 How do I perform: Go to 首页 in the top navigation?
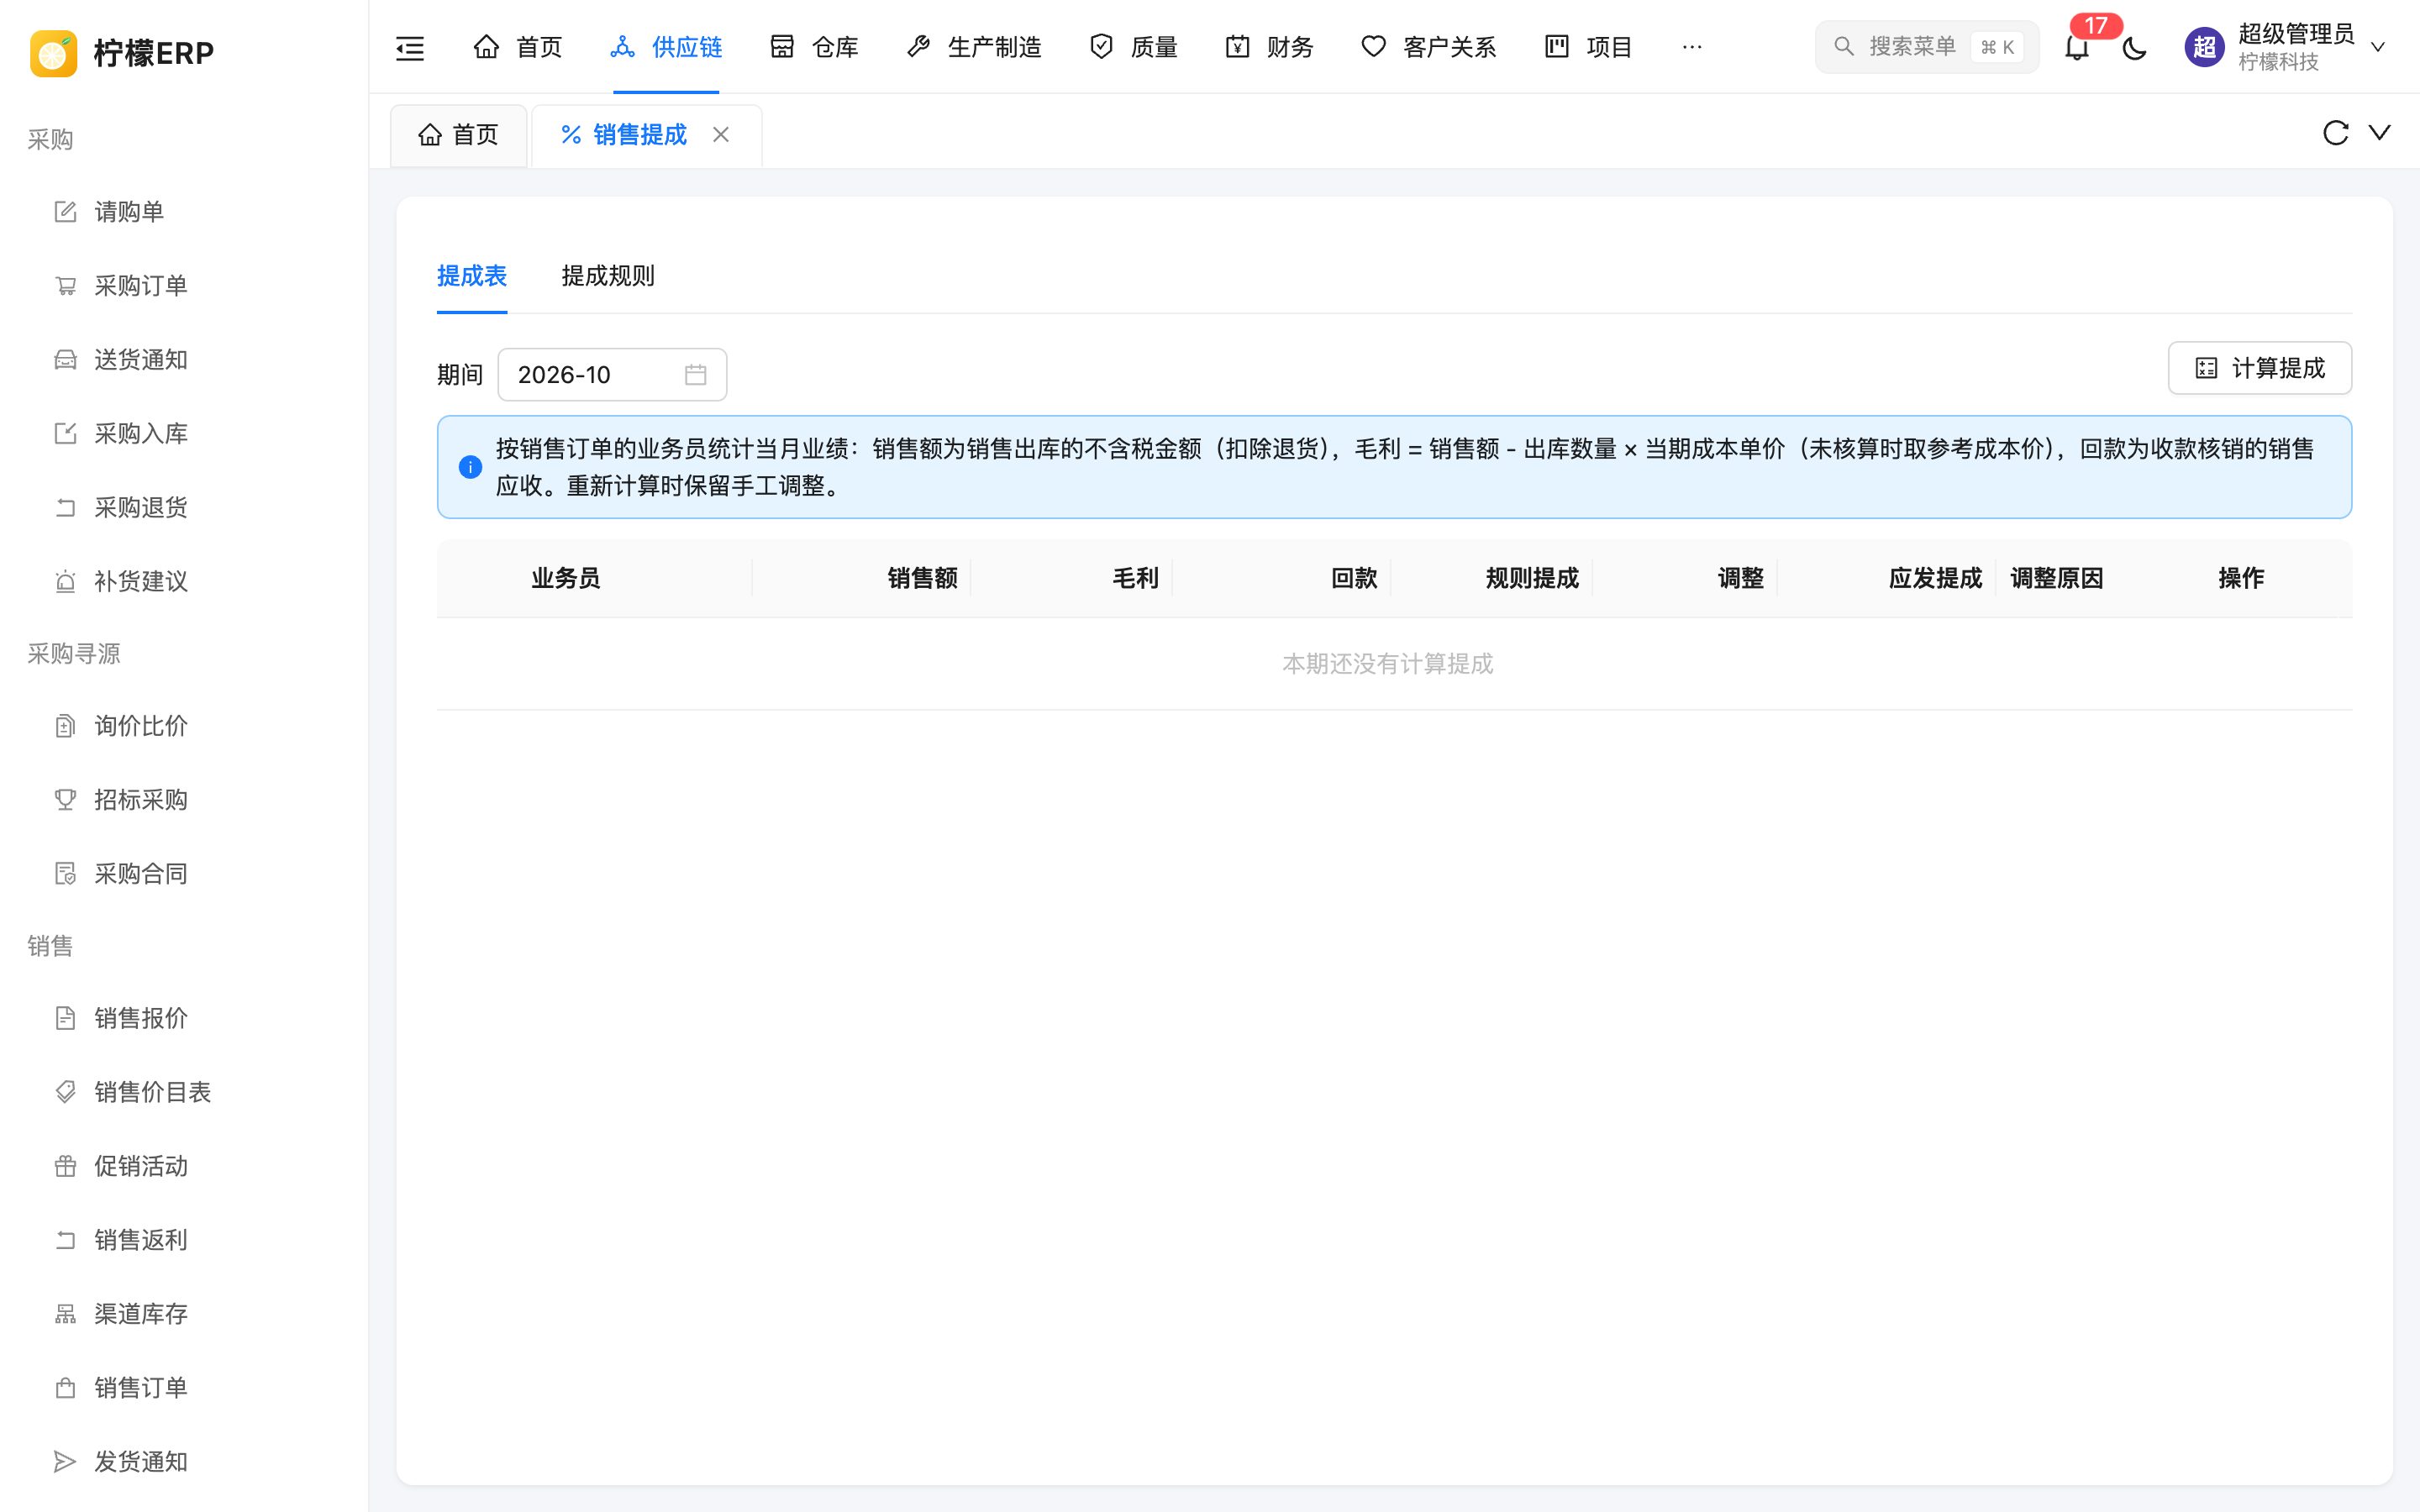pos(518,47)
